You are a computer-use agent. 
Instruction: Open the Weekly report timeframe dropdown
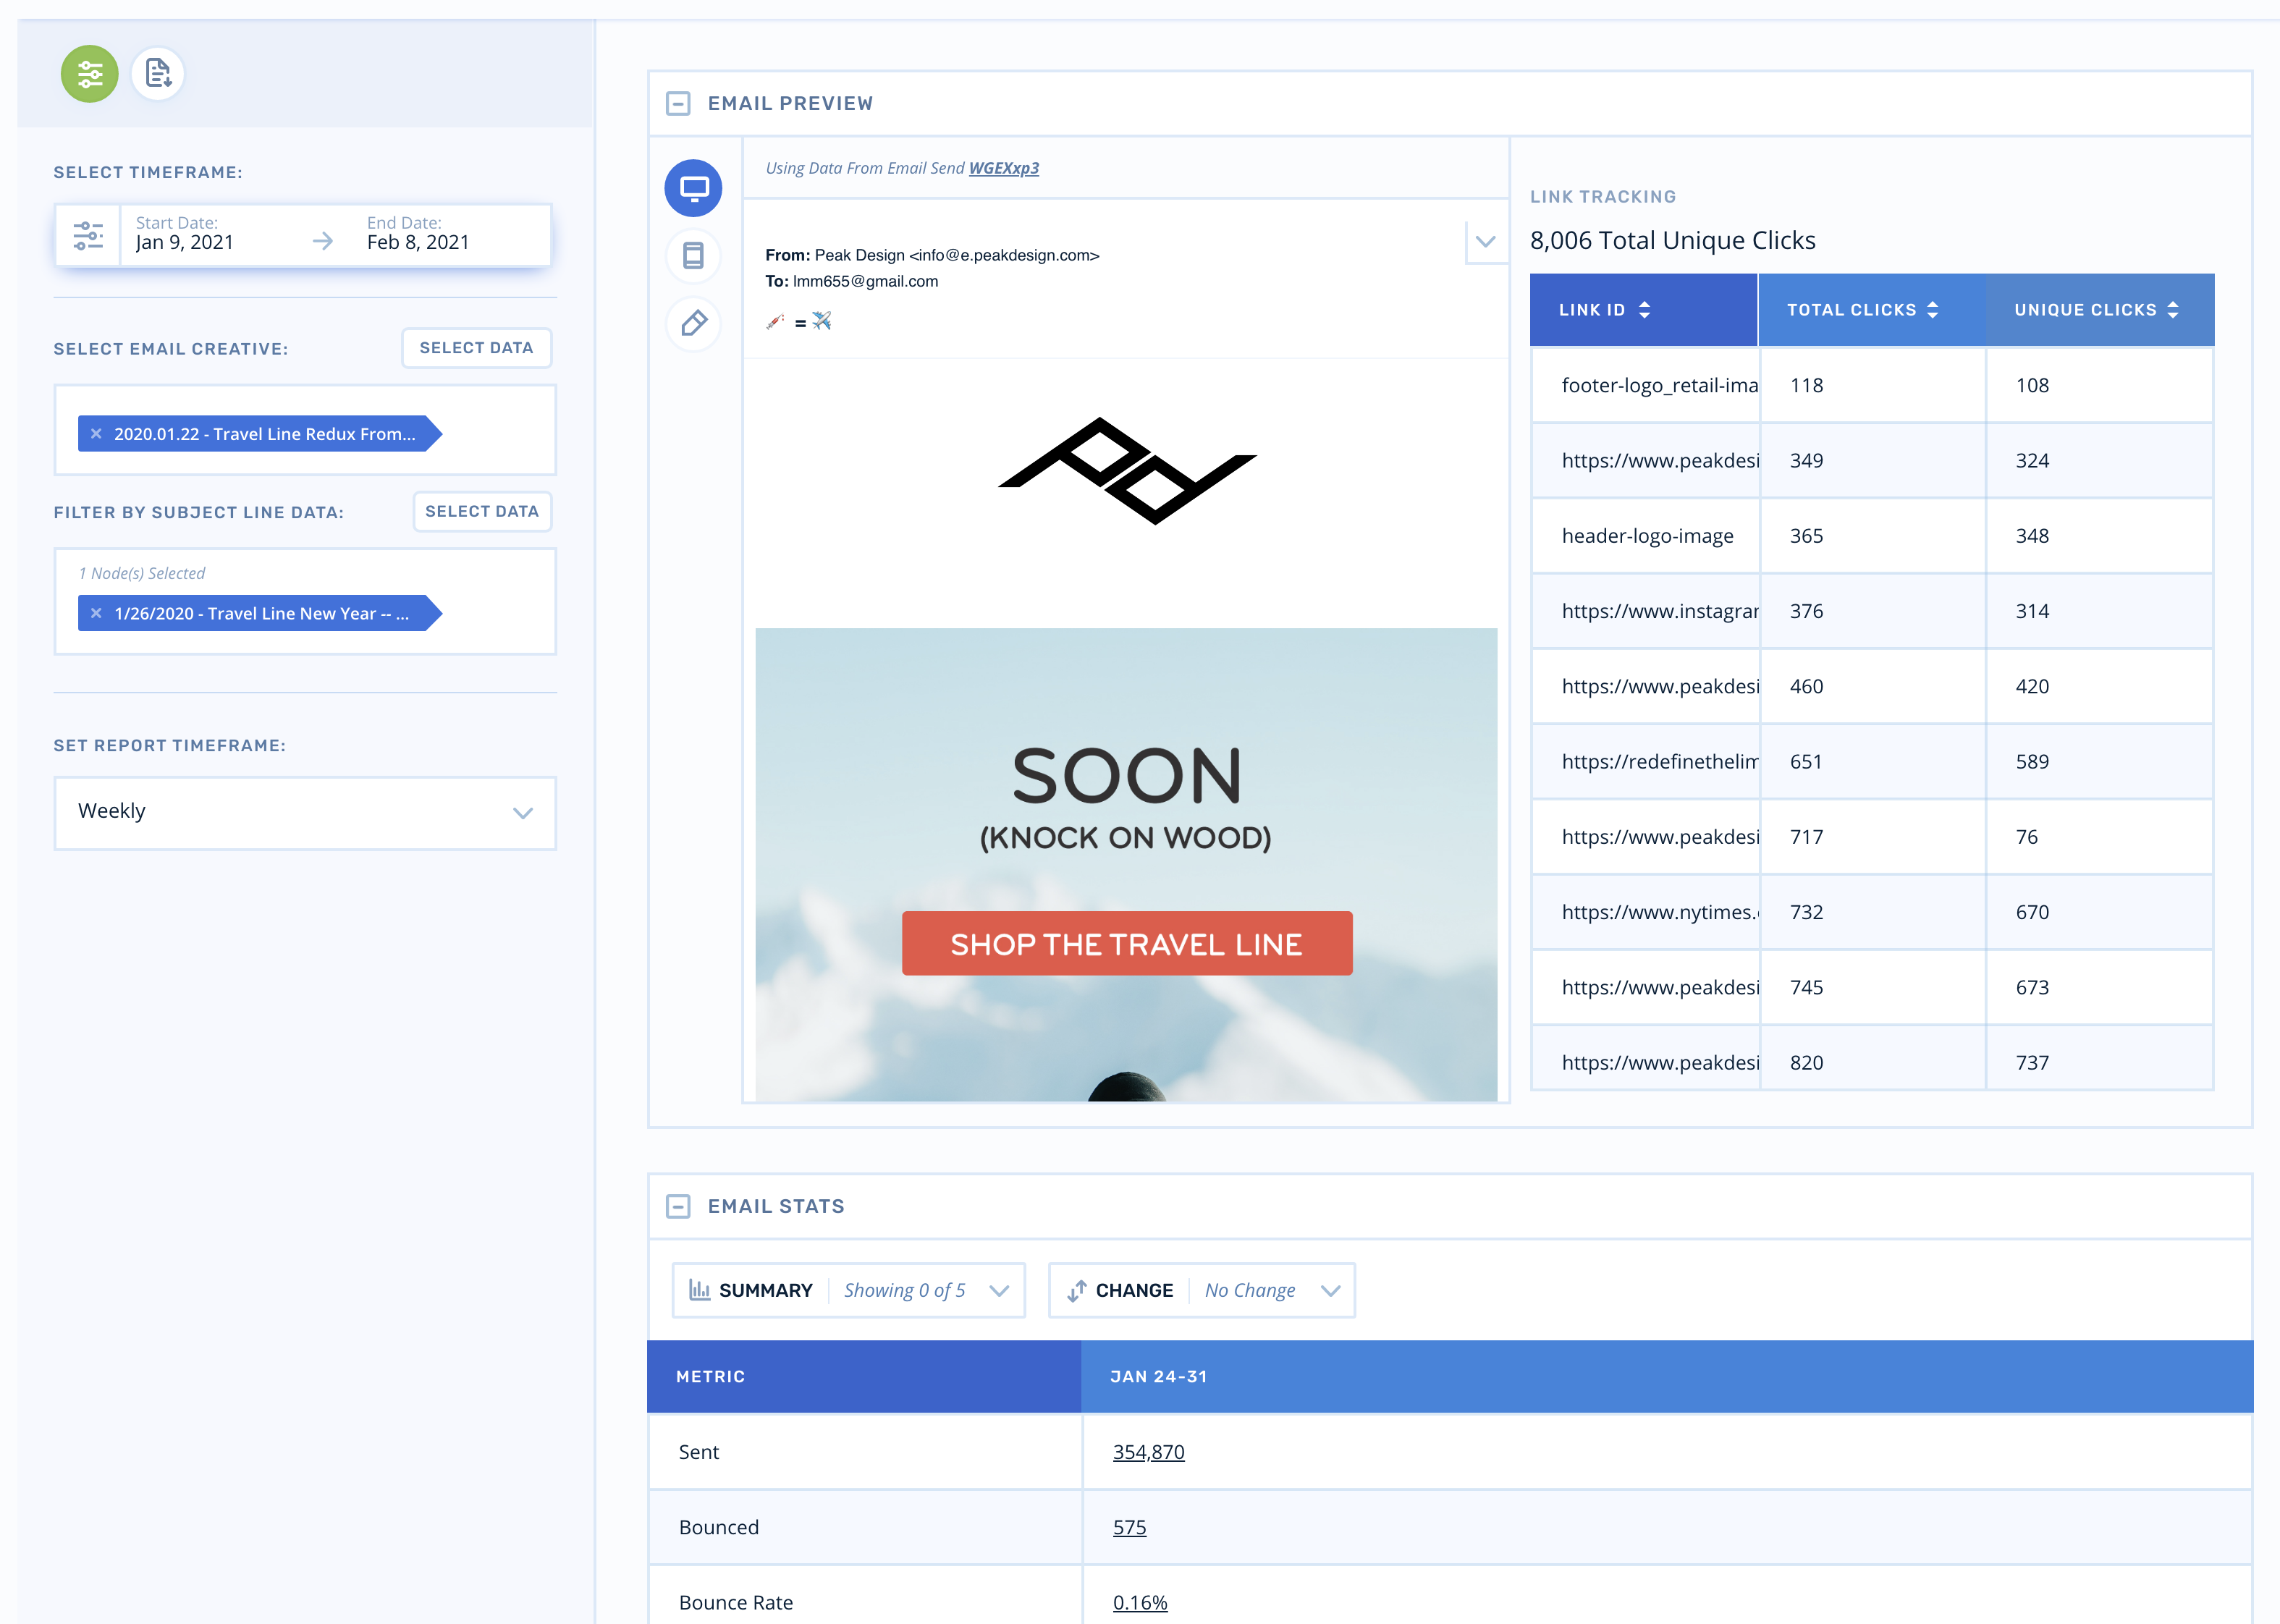304,812
